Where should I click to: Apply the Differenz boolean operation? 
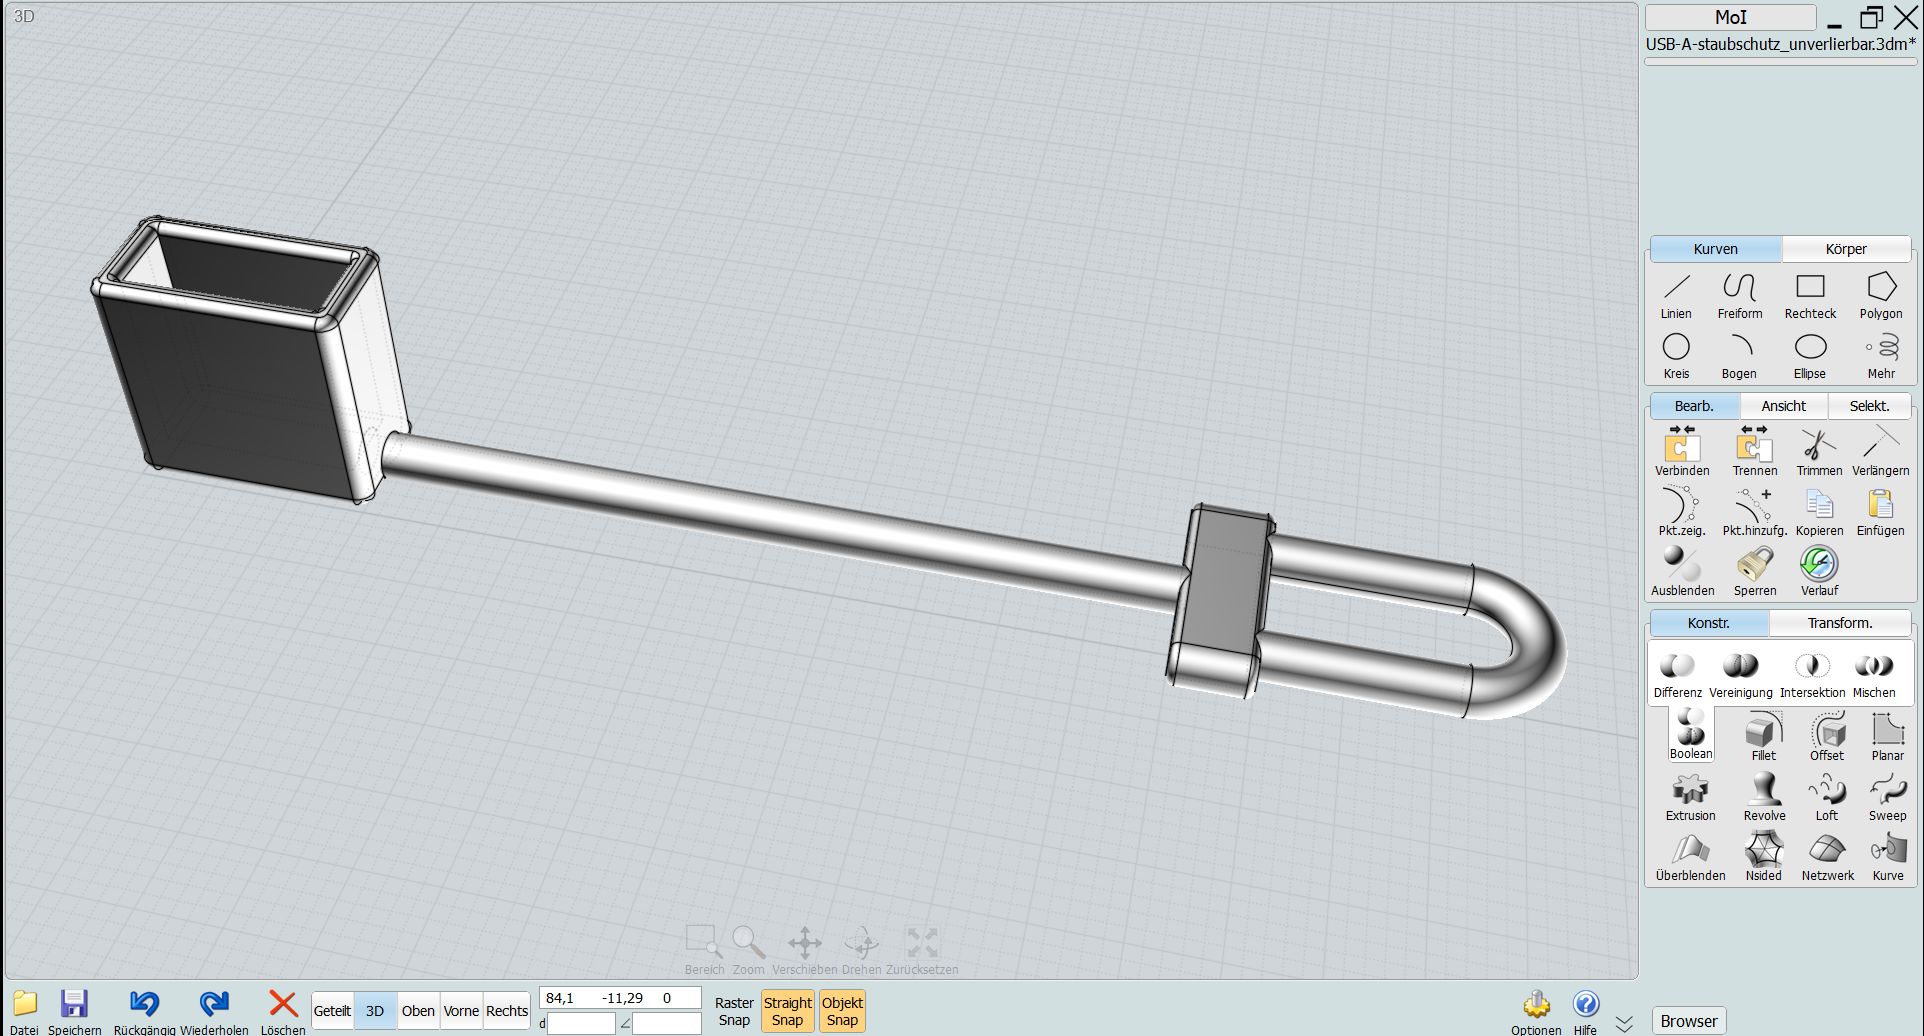1677,675
